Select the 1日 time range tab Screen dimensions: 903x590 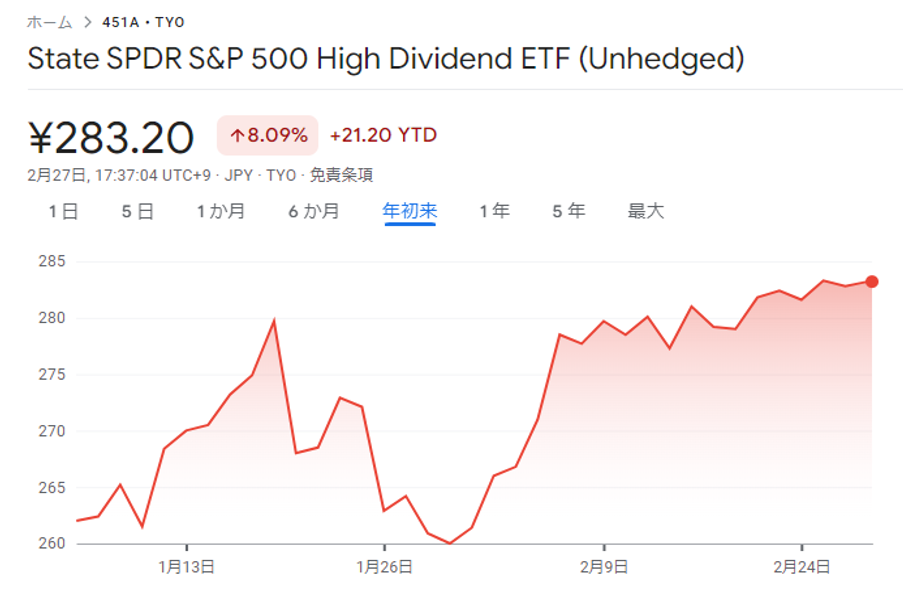pyautogui.click(x=63, y=211)
